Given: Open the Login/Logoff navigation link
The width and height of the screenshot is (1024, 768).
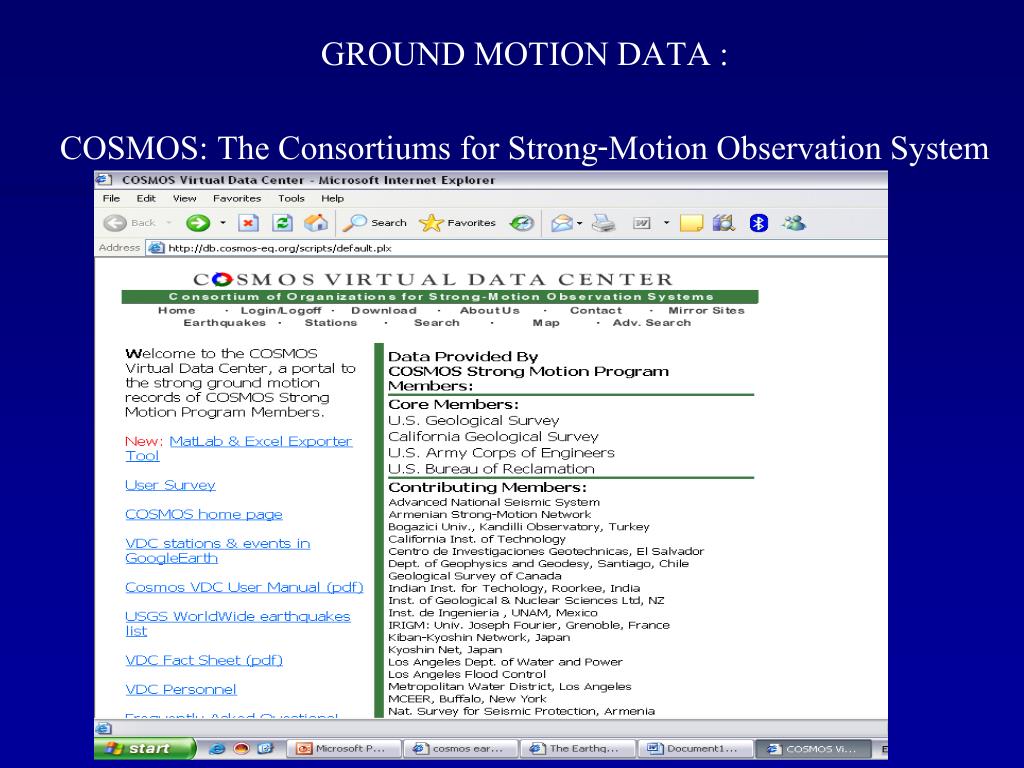Looking at the screenshot, I should coord(281,311).
